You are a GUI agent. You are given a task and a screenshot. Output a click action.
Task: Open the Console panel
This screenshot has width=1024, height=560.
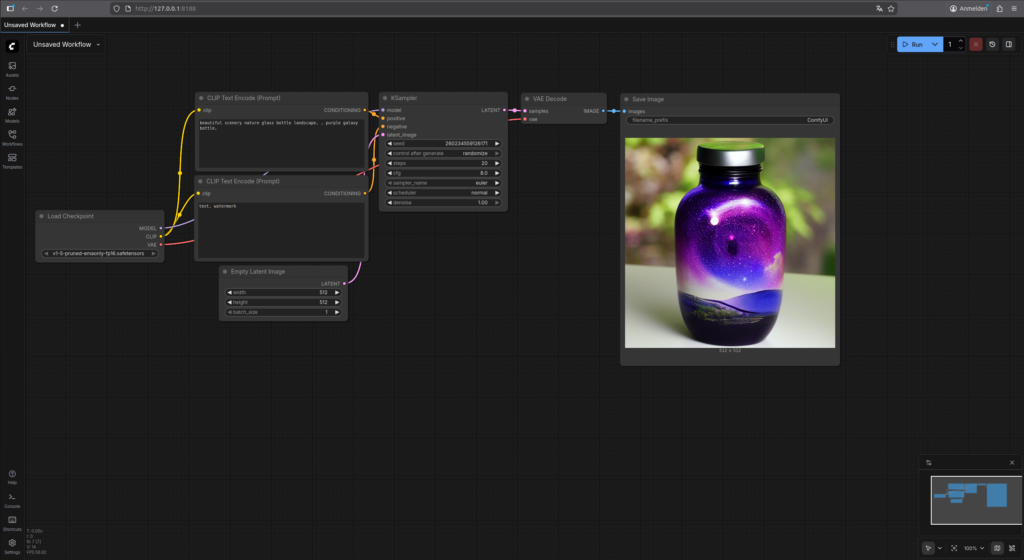(x=12, y=499)
